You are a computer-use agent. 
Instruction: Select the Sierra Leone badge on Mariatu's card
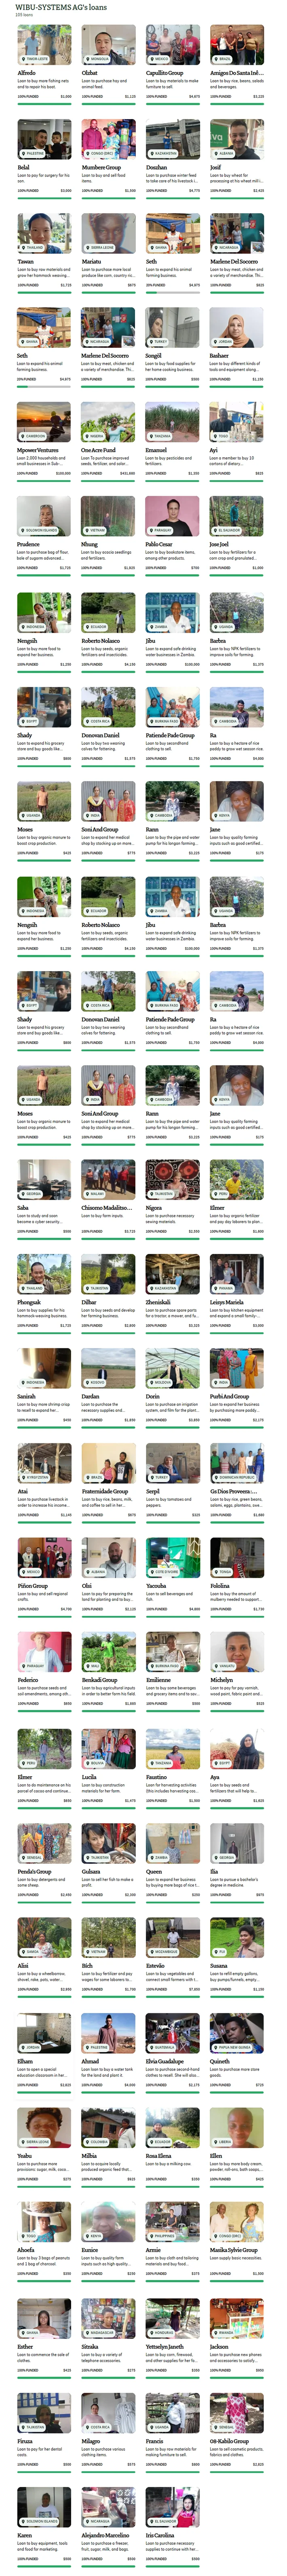(x=100, y=247)
